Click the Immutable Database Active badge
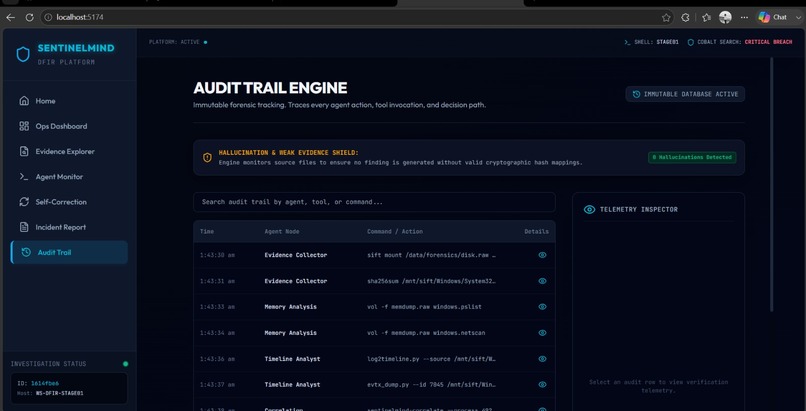The height and width of the screenshot is (411, 806). click(x=685, y=94)
